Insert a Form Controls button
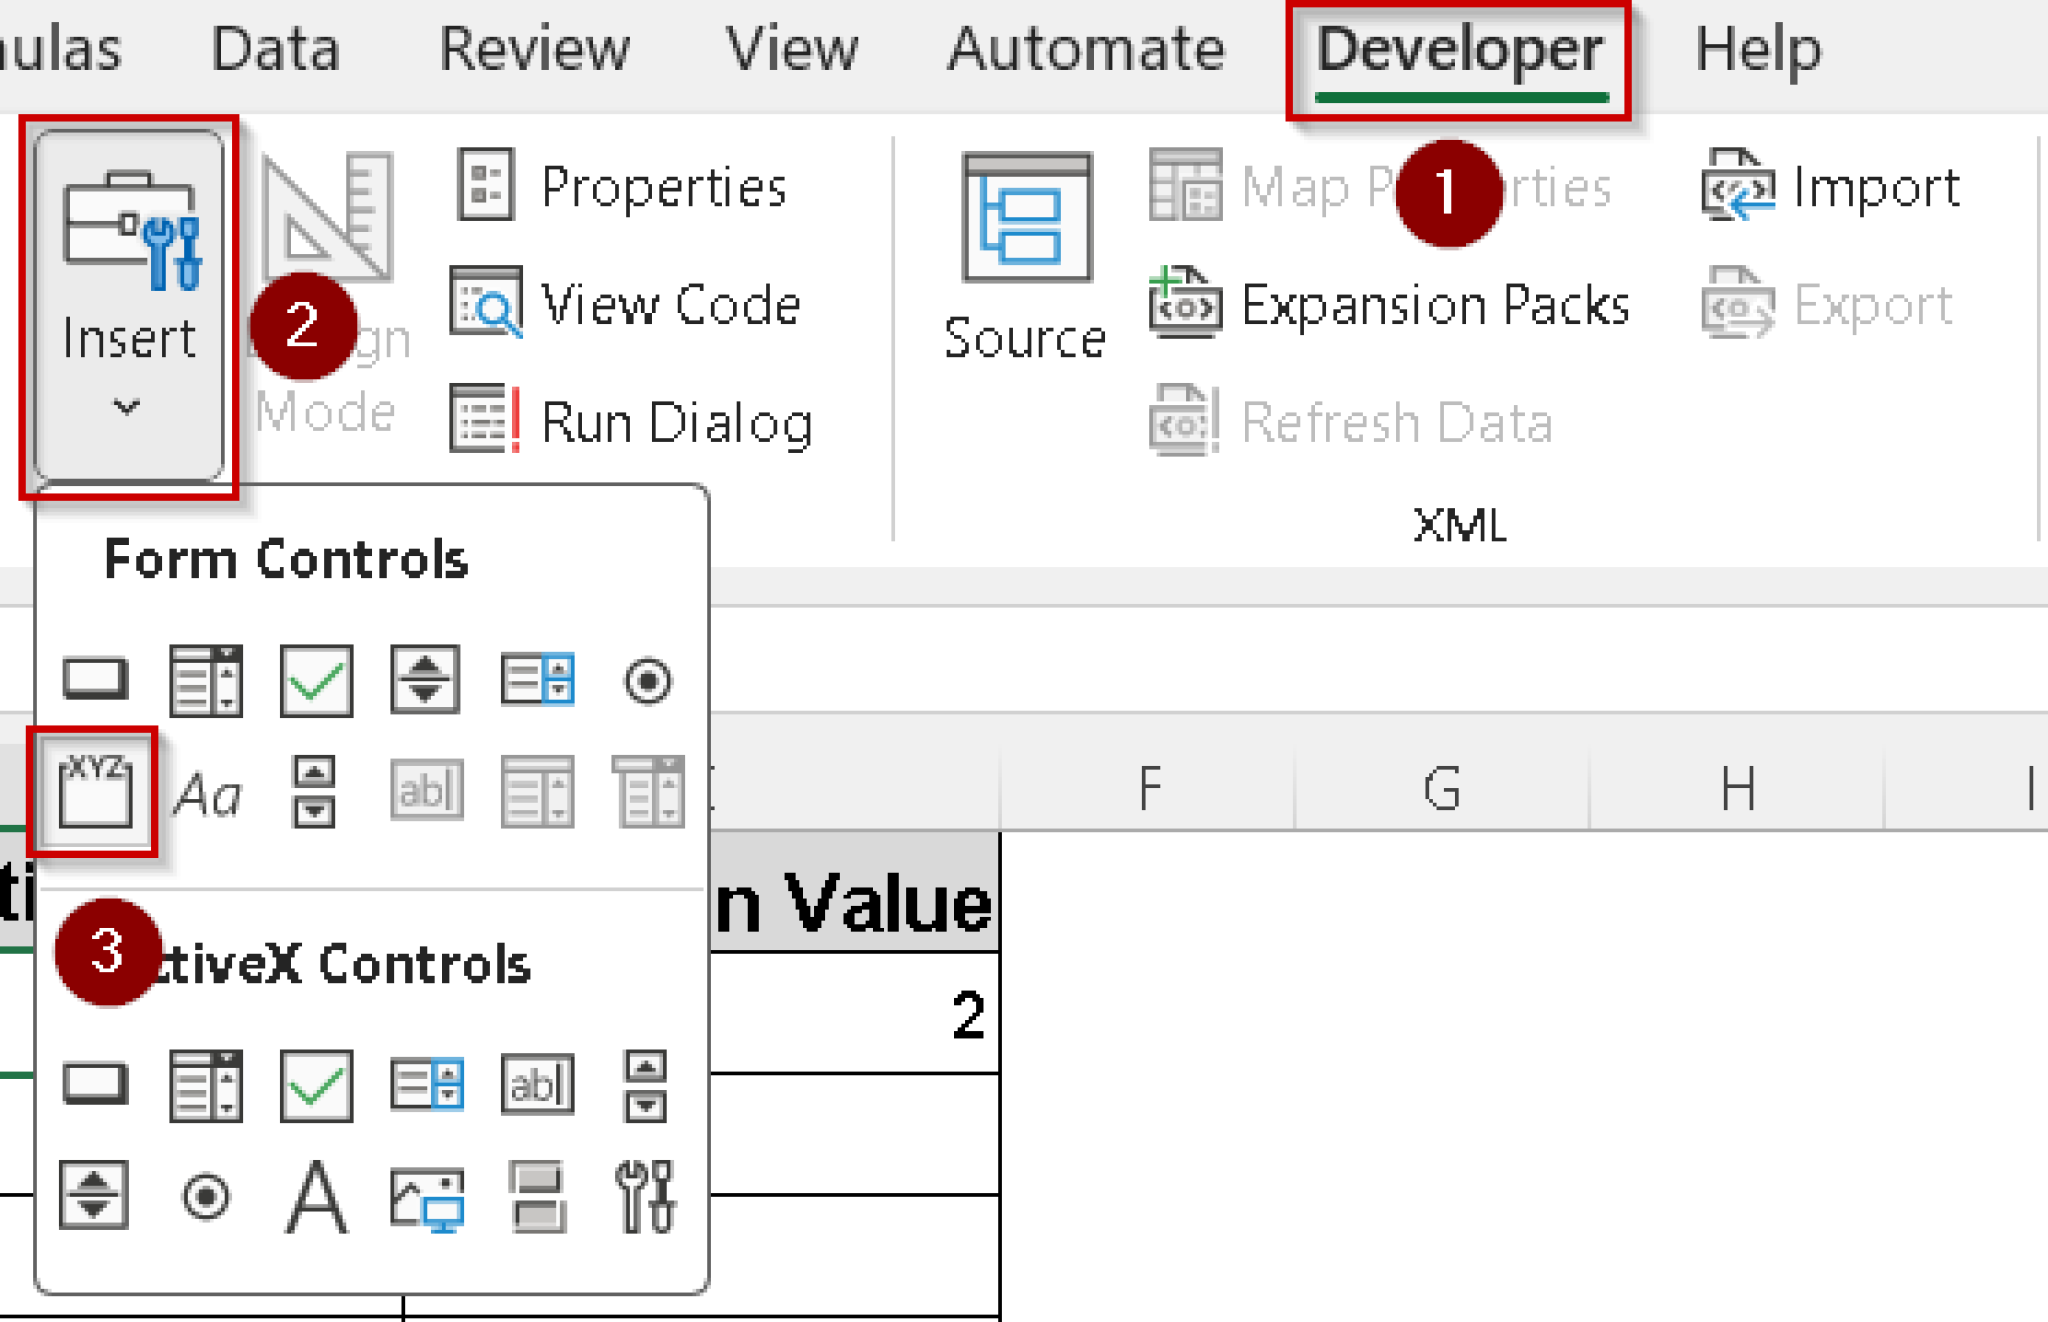 click(x=95, y=680)
